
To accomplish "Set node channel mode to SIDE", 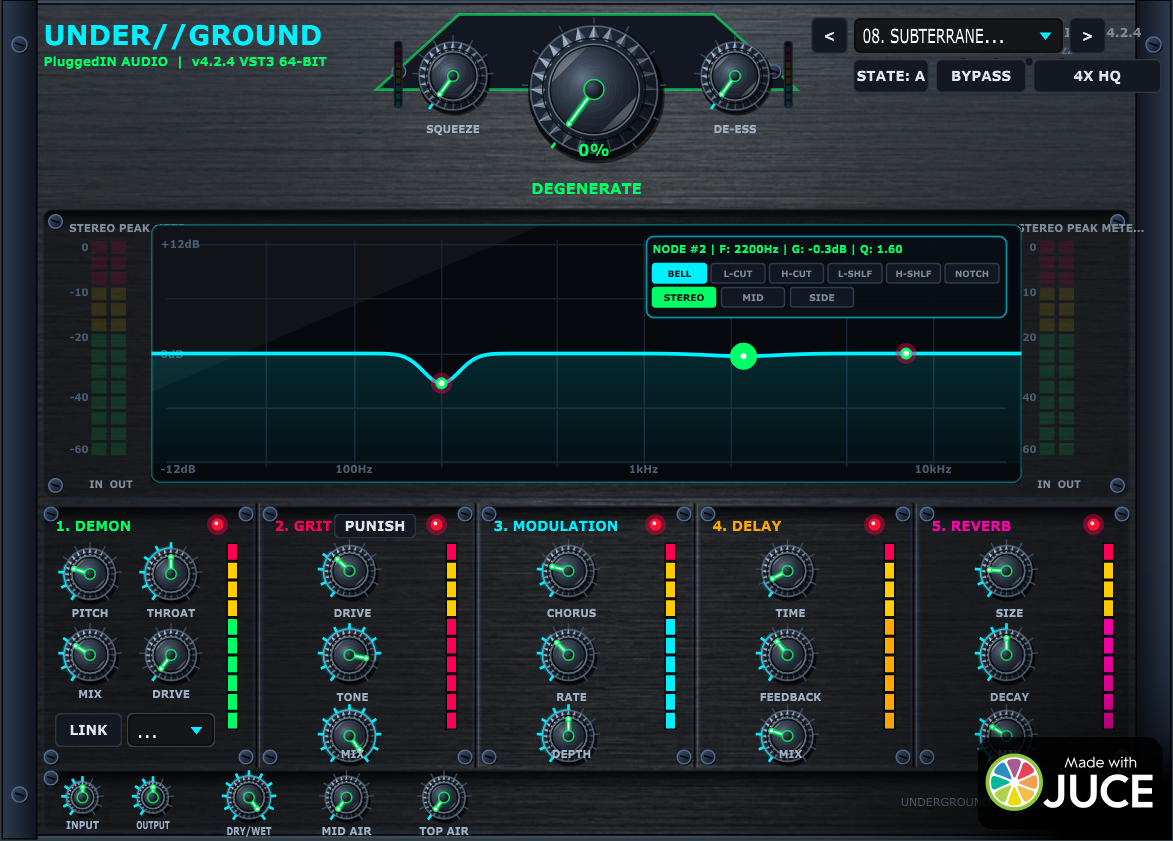I will (821, 298).
